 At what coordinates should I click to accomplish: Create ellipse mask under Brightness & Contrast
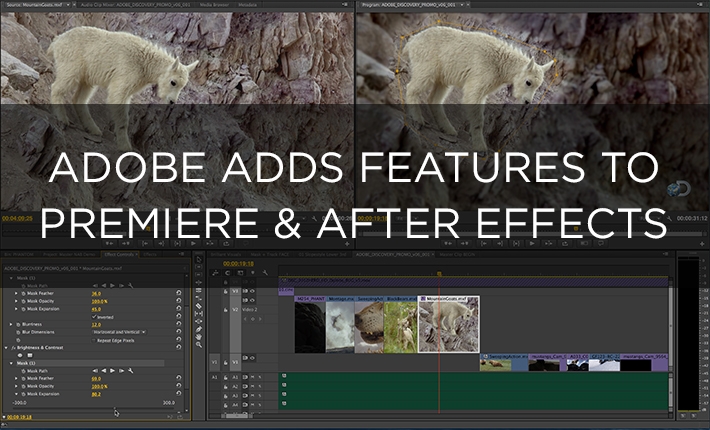(20, 355)
